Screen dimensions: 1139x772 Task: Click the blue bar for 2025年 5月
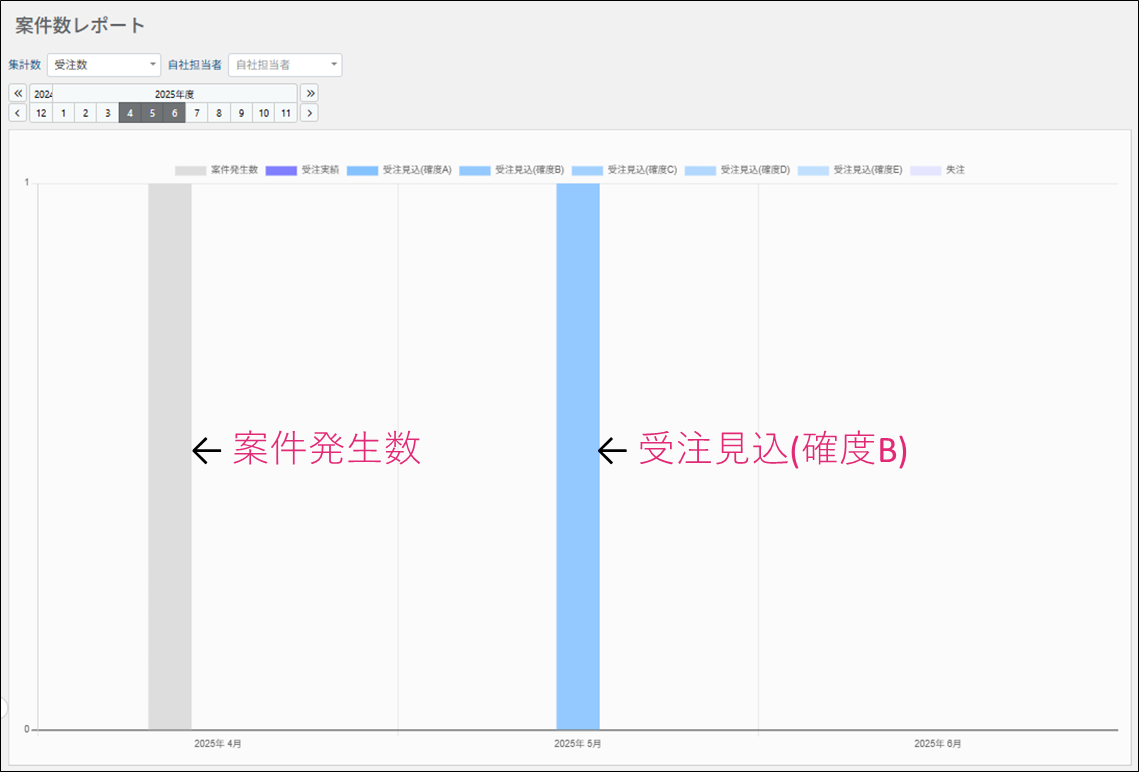tap(578, 456)
